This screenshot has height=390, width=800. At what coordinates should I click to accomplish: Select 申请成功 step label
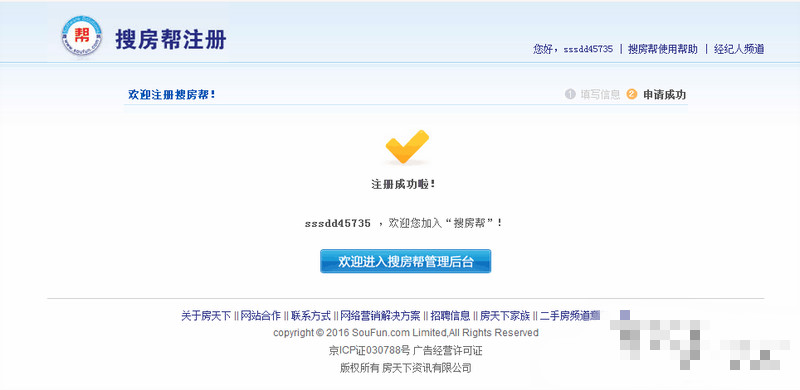click(x=665, y=94)
